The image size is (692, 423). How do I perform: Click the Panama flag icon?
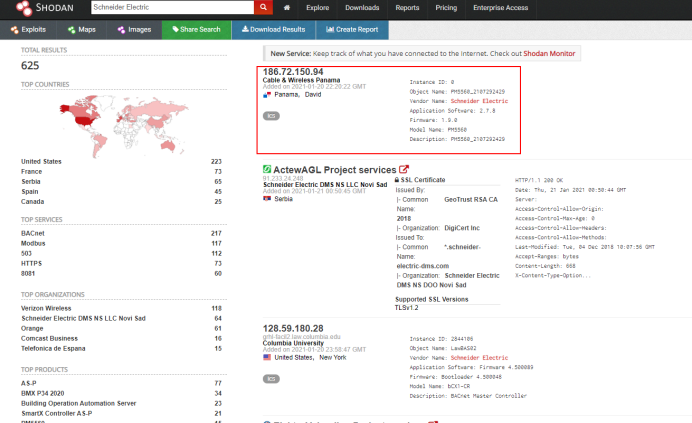[x=267, y=93]
